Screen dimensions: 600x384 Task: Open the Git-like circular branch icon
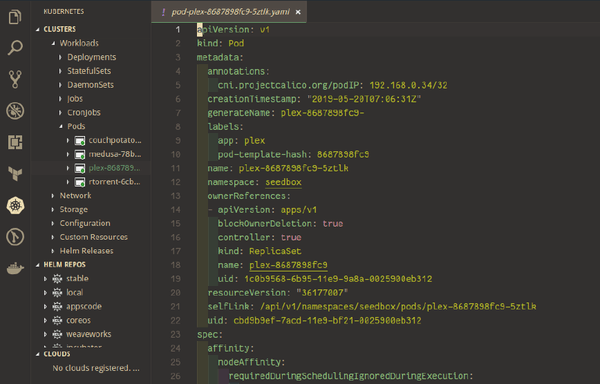click(x=15, y=237)
